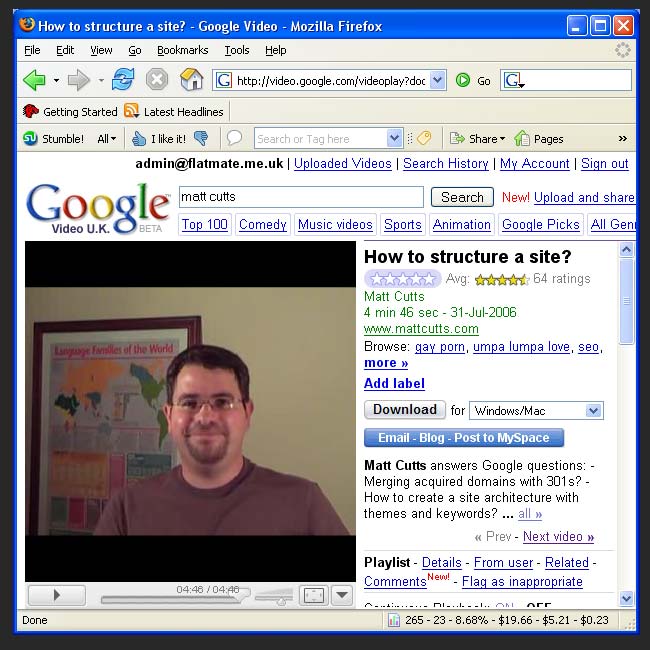Click the matt cutts search input field
650x650 pixels.
click(301, 196)
